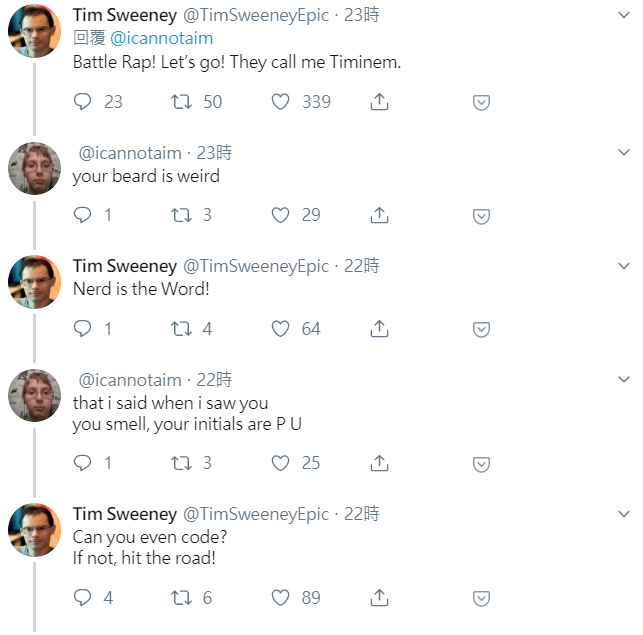
Task: Open chevron menu on 'Can you even code?' tweet
Action: (x=624, y=514)
